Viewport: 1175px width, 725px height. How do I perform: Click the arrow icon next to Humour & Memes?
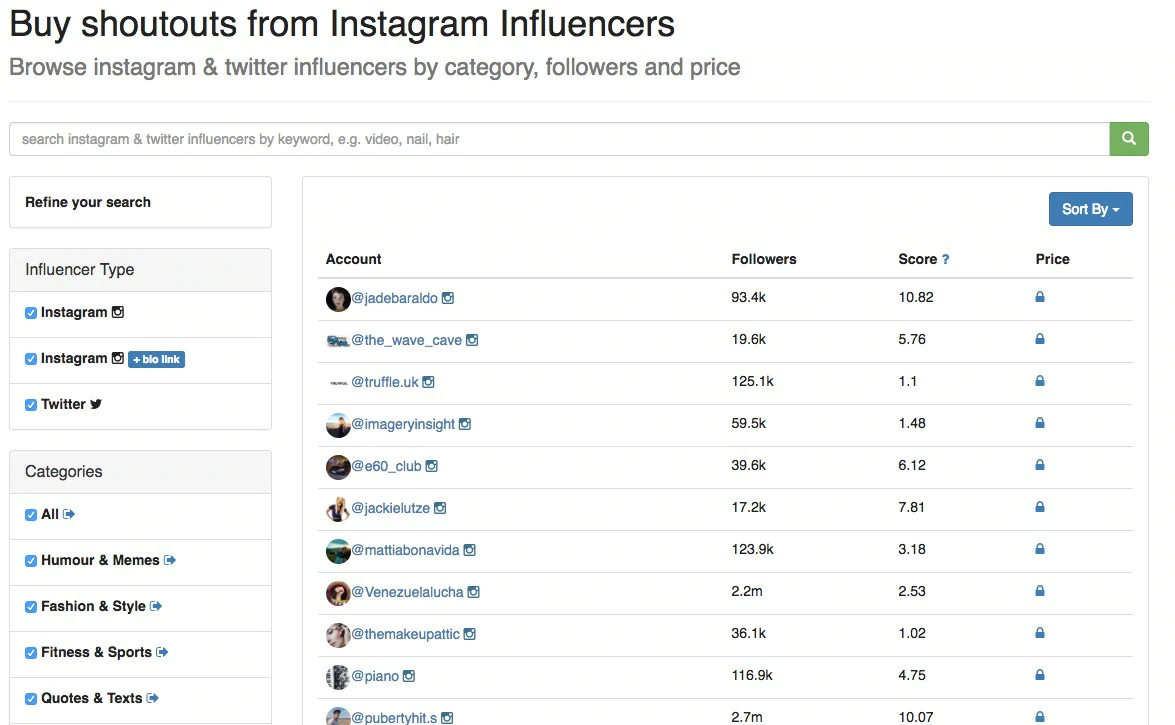click(x=170, y=560)
